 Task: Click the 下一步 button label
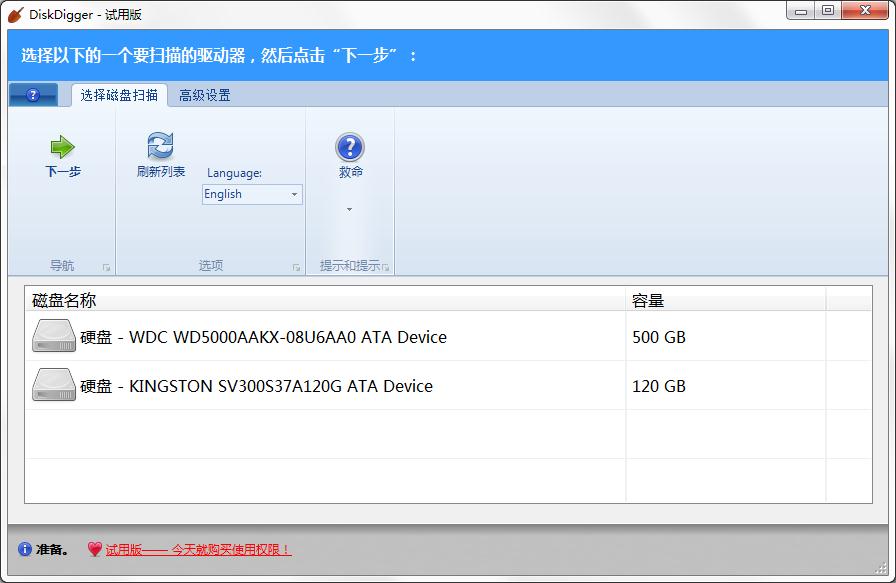click(63, 171)
